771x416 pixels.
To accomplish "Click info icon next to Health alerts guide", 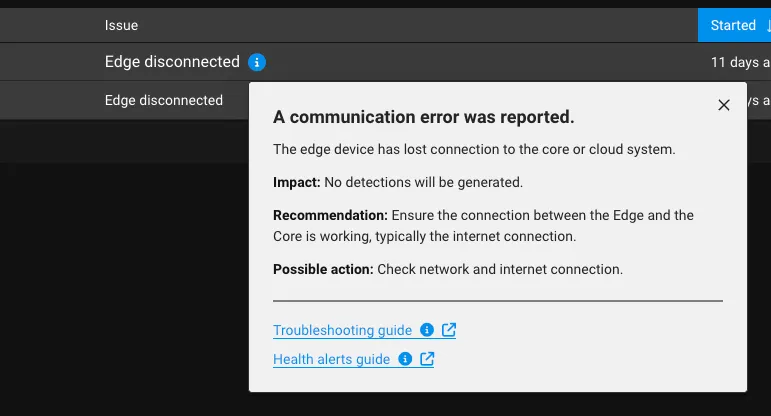I will click(405, 359).
